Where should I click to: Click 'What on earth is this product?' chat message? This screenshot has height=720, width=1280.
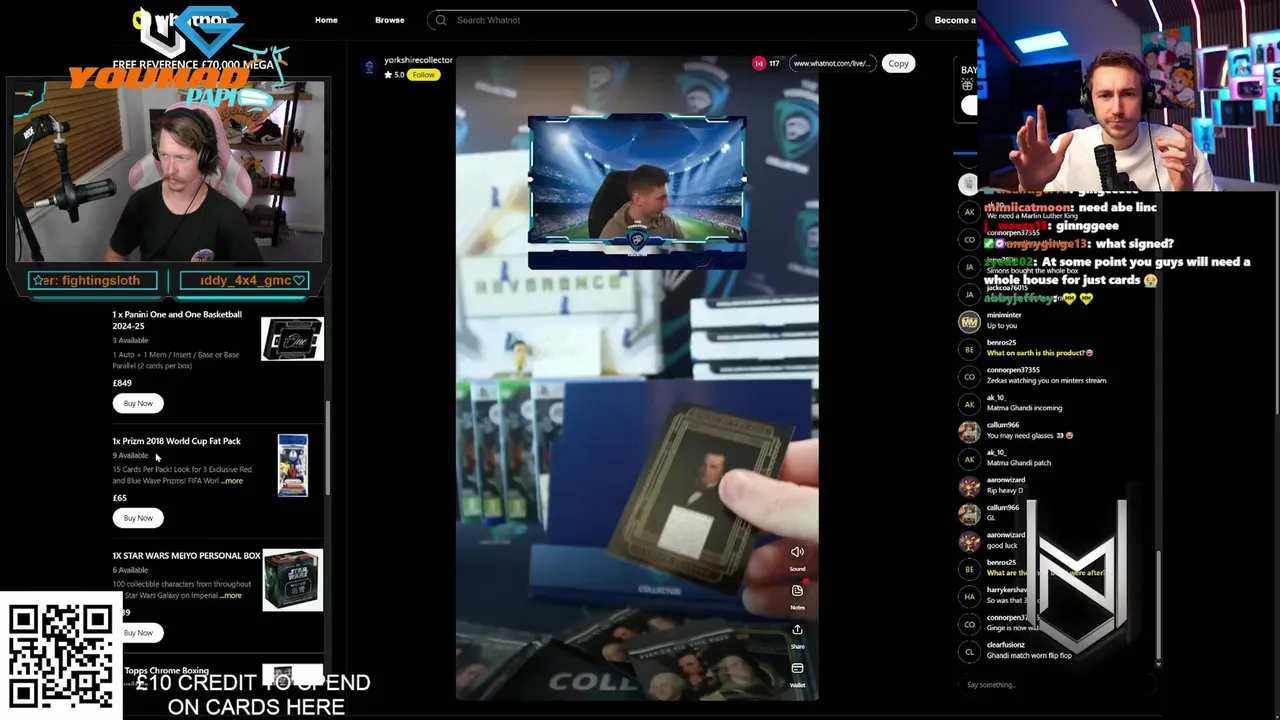(x=1040, y=353)
